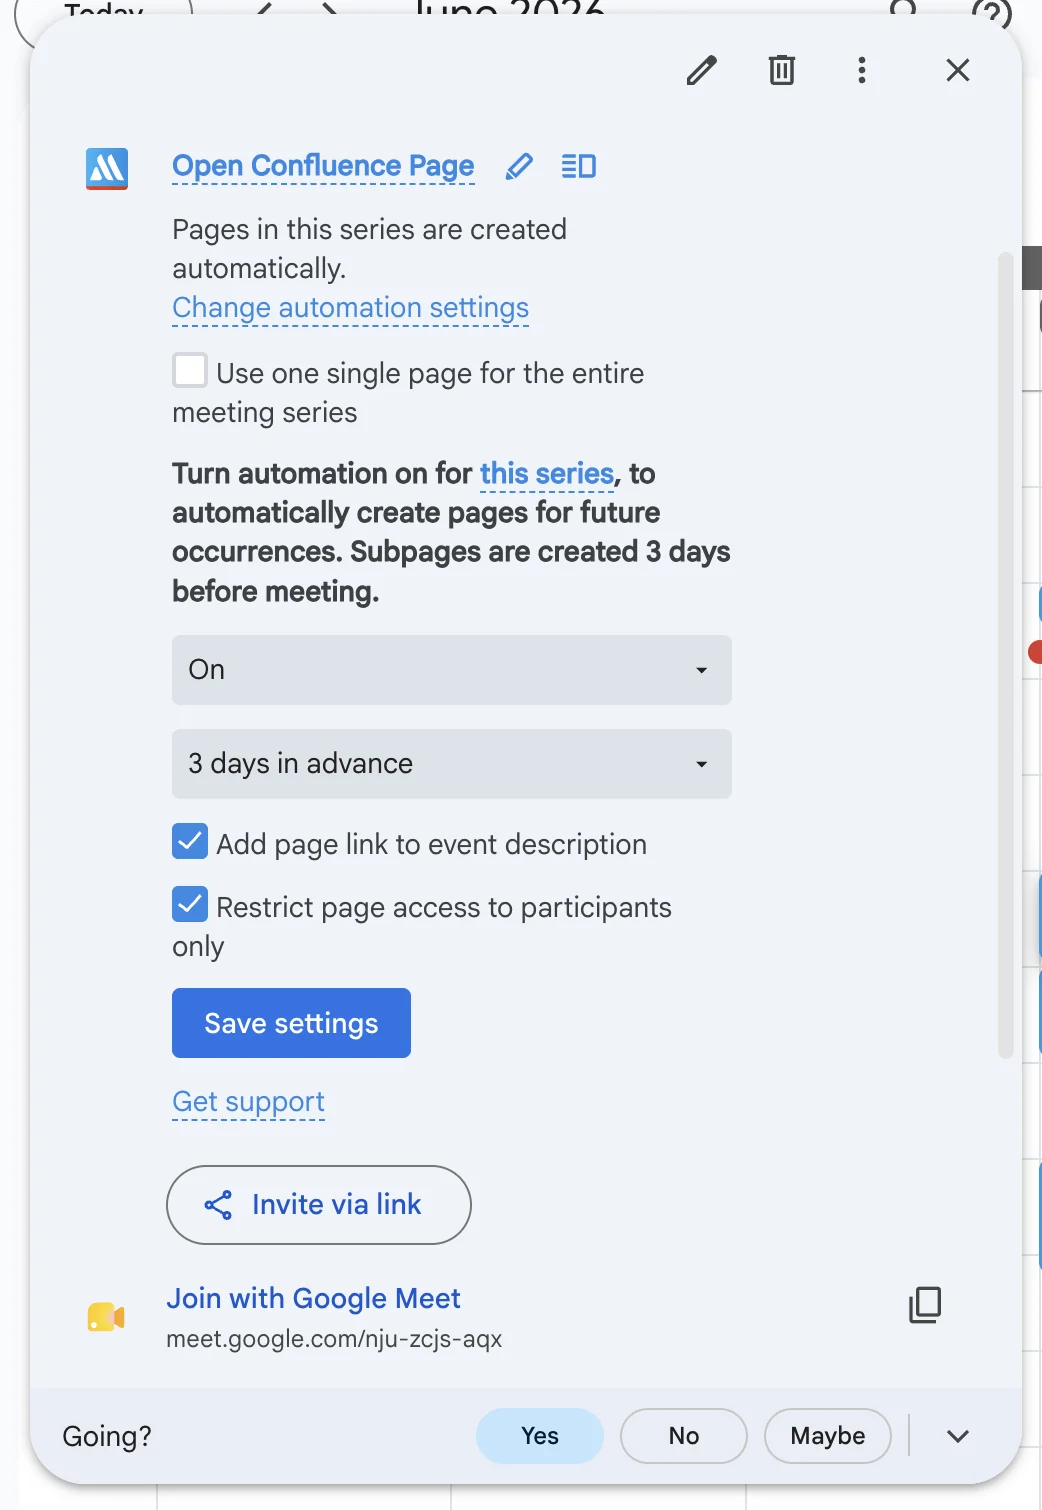Close the event details popup
1042x1510 pixels.
click(957, 70)
